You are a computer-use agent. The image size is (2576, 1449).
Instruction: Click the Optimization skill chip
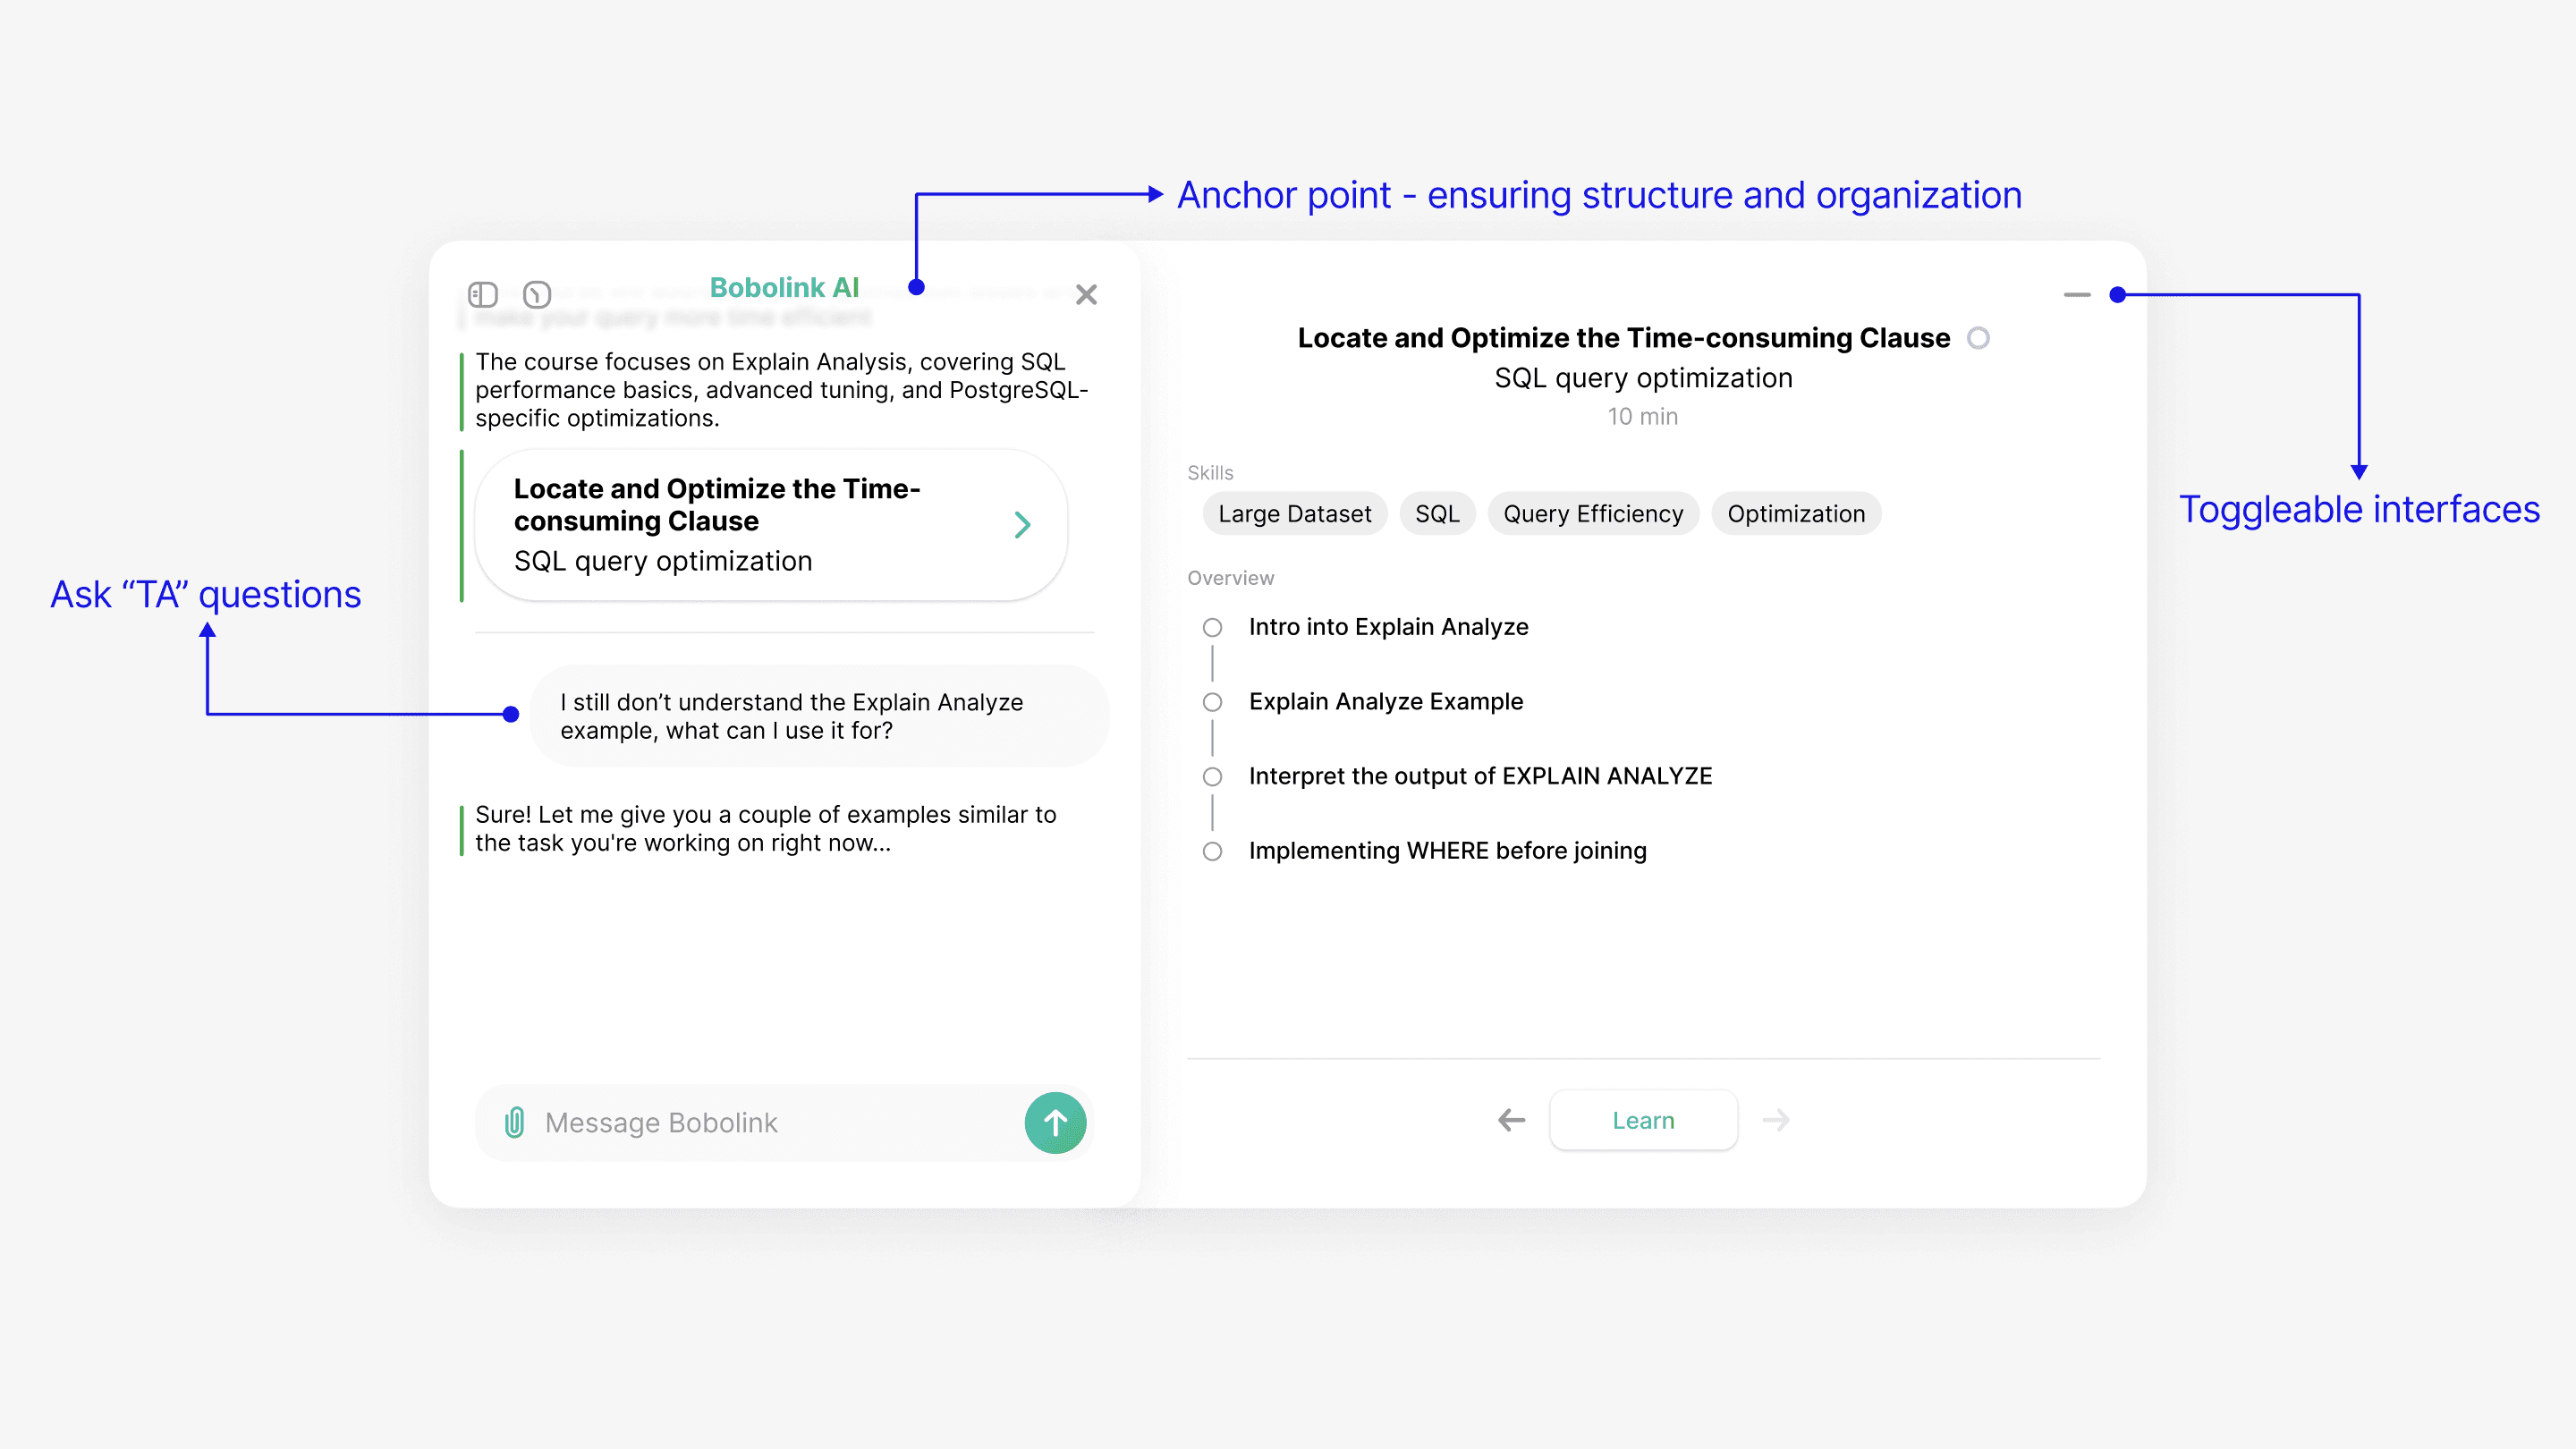(1795, 514)
